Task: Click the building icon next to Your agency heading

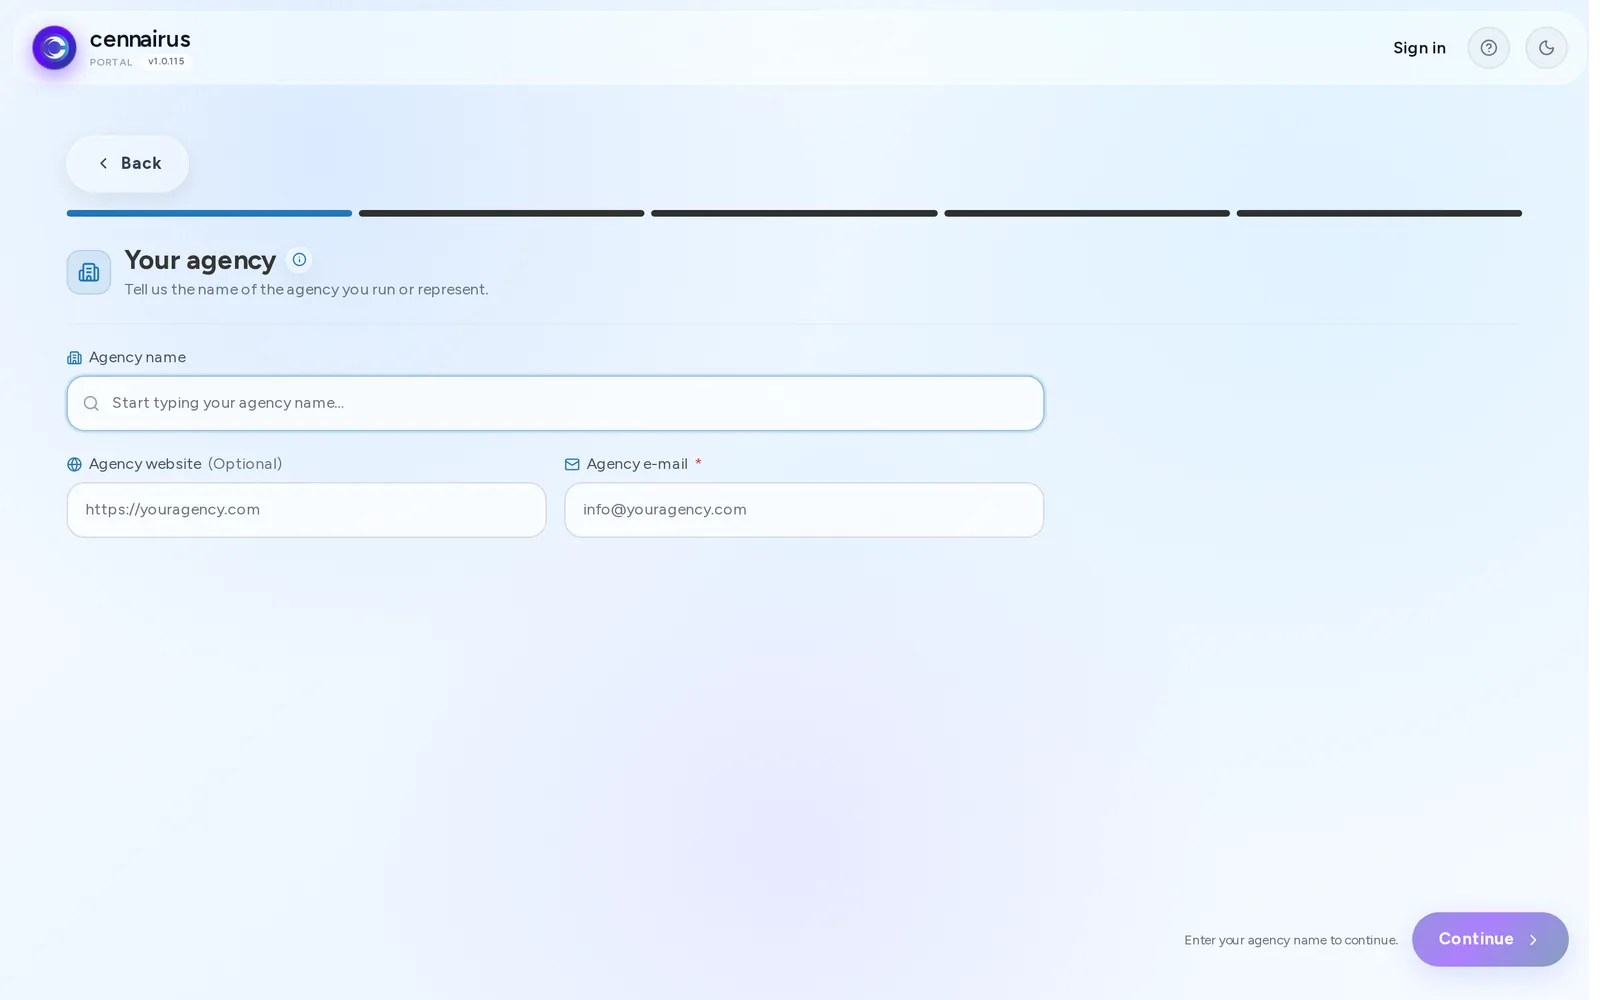Action: tap(89, 272)
